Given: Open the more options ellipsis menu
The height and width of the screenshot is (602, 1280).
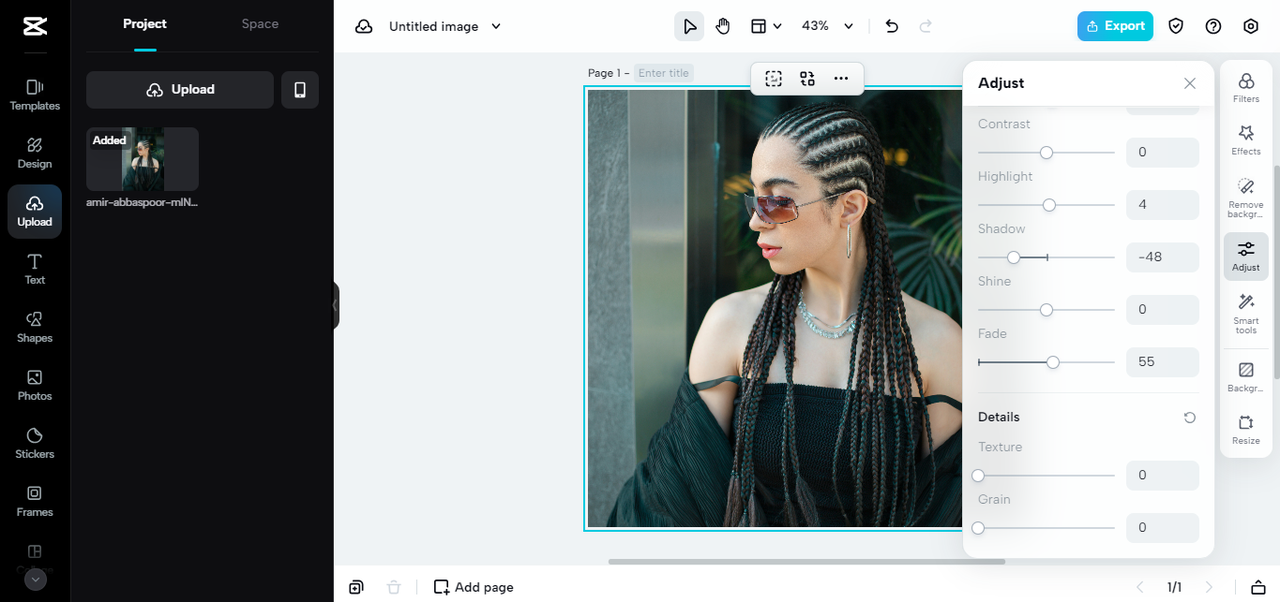Looking at the screenshot, I should coord(841,79).
